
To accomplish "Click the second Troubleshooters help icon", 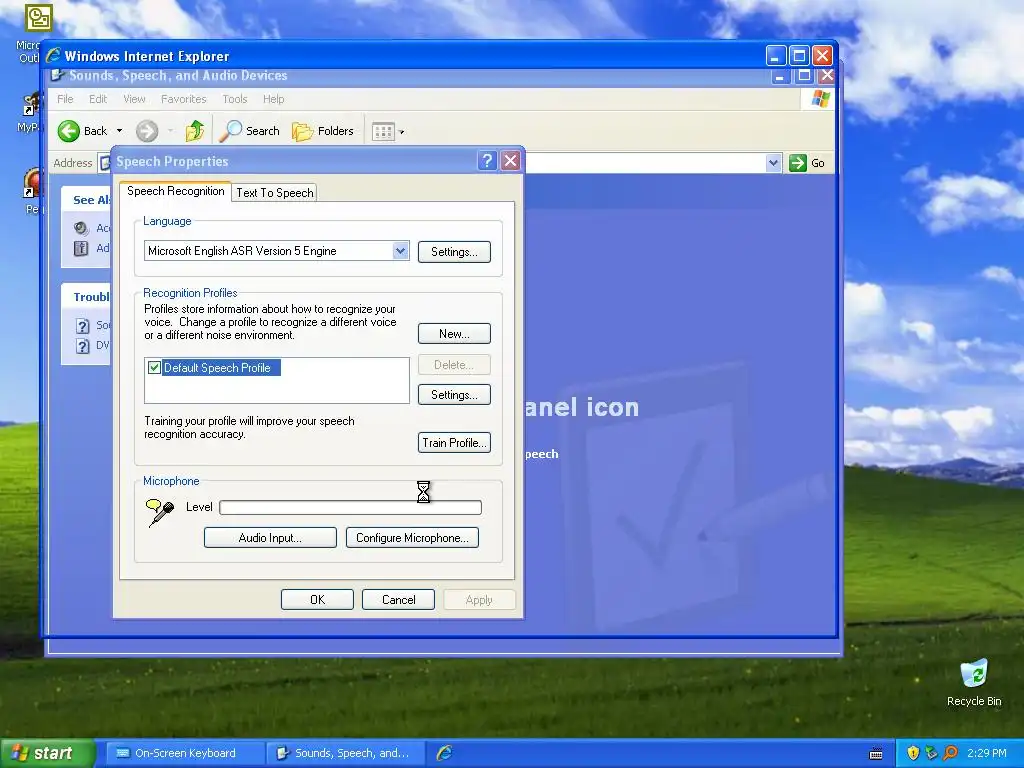I will [82, 346].
